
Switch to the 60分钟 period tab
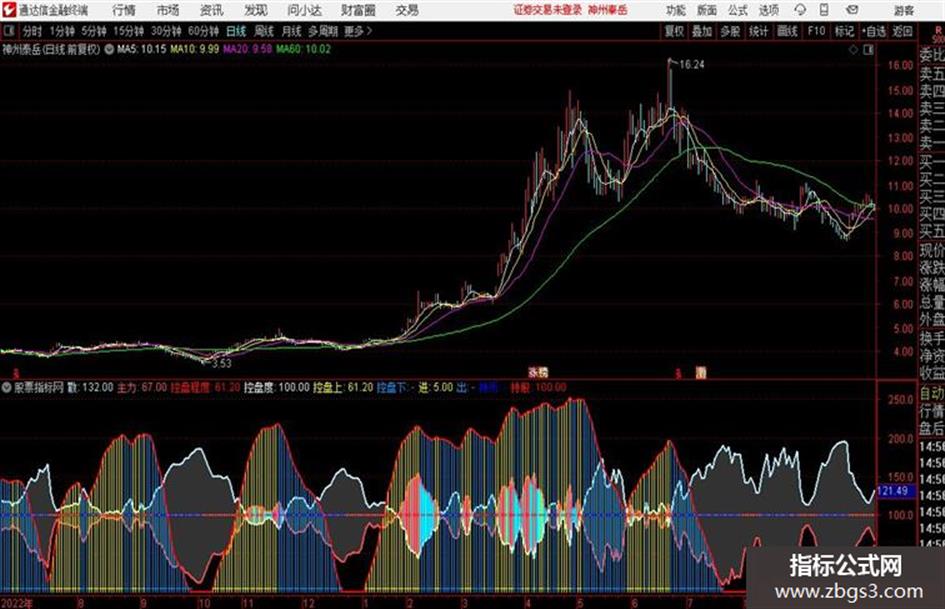(203, 31)
